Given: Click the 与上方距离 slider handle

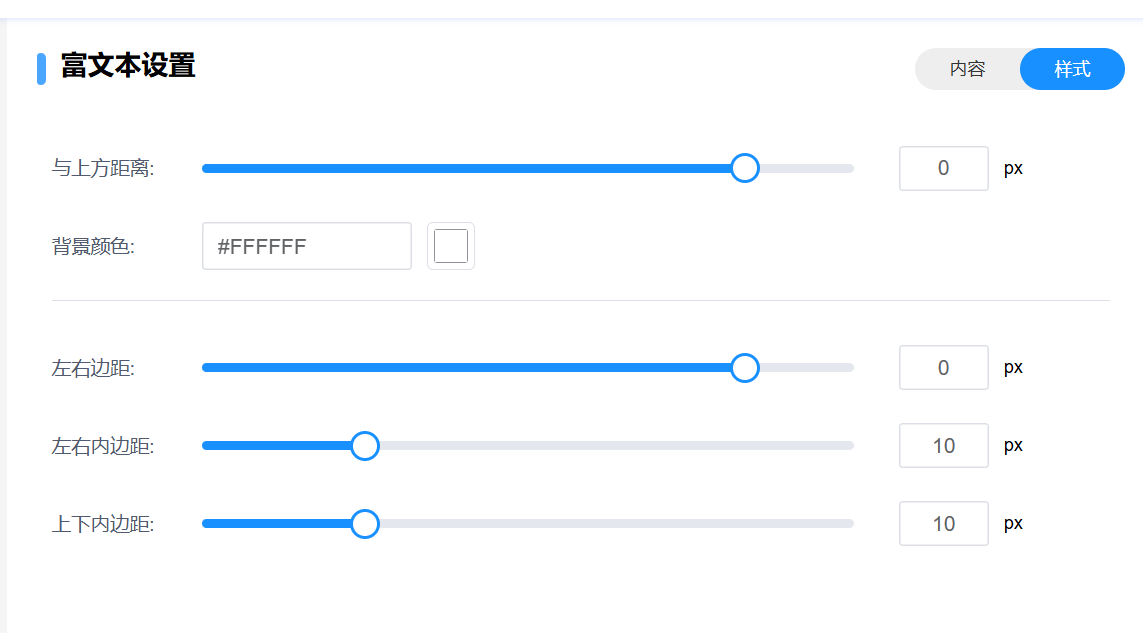Looking at the screenshot, I should tap(744, 168).
